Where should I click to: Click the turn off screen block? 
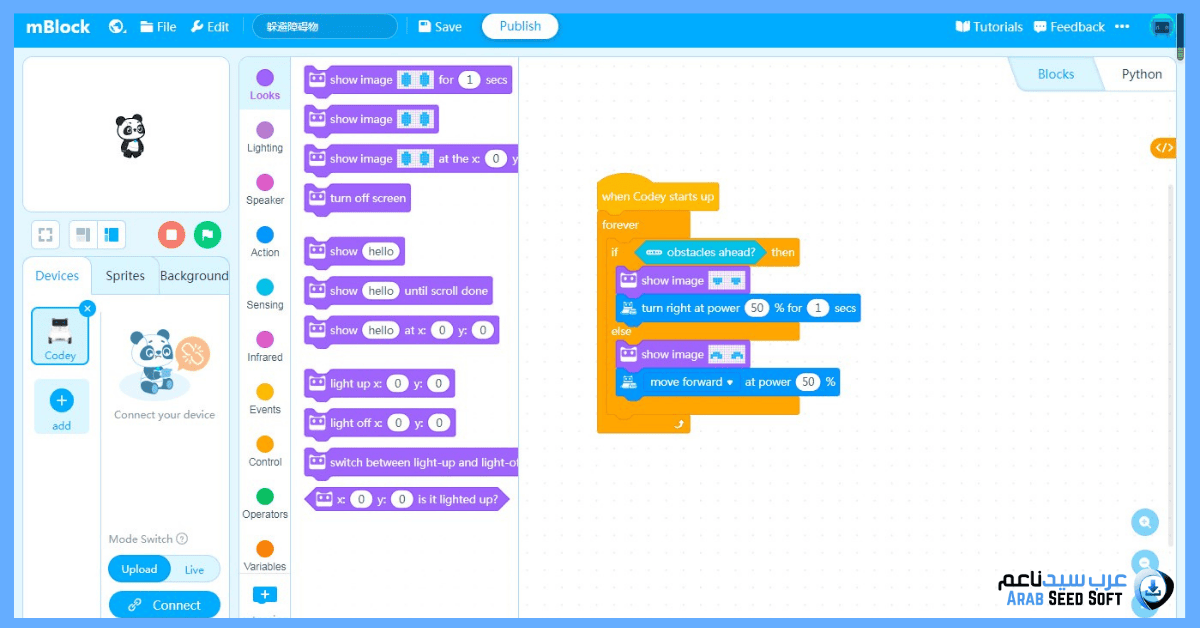tap(357, 198)
